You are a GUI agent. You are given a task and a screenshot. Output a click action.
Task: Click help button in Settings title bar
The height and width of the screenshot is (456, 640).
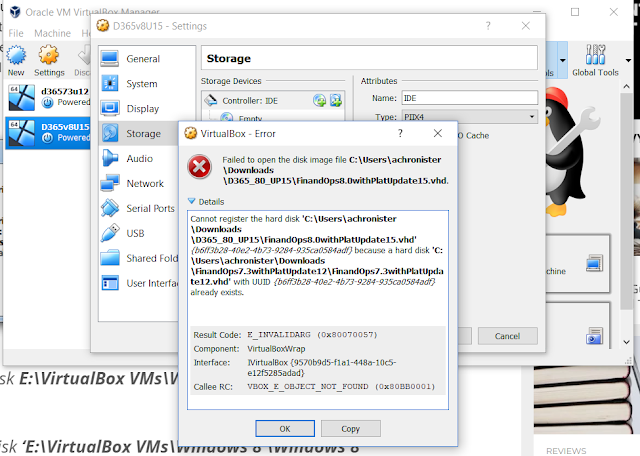pos(488,26)
